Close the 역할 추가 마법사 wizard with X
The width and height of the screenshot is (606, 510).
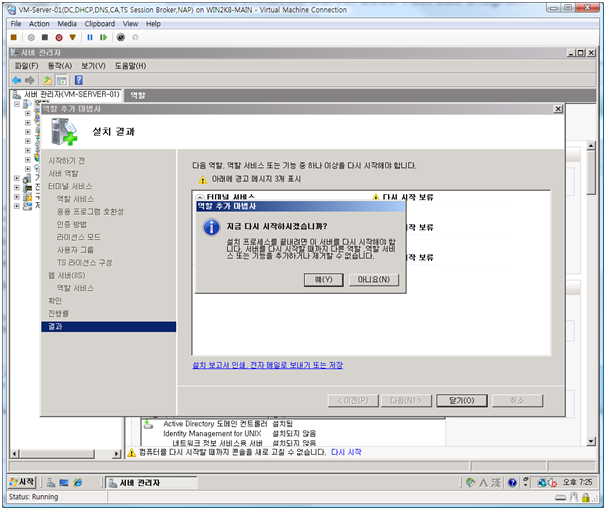tap(558, 109)
